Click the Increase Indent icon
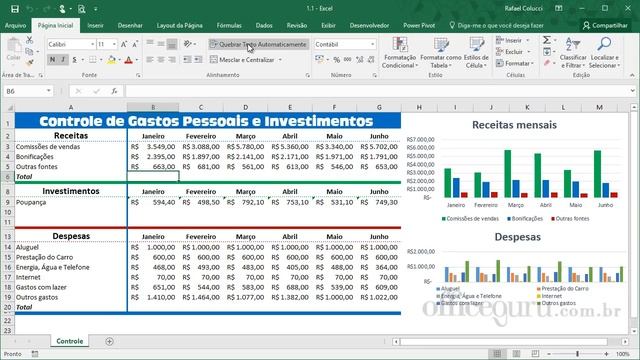 pos(198,60)
